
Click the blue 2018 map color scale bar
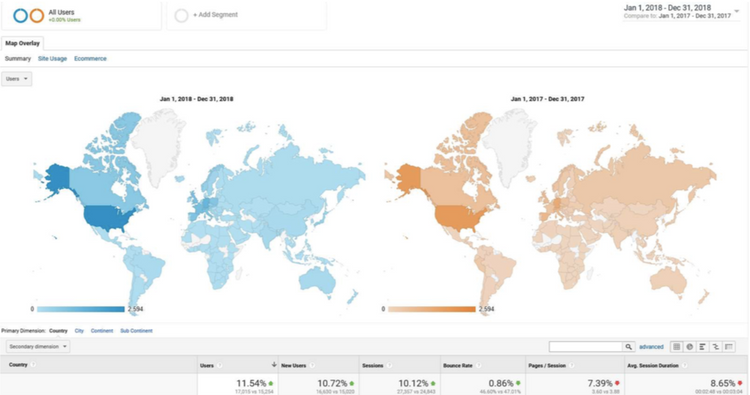coord(81,309)
